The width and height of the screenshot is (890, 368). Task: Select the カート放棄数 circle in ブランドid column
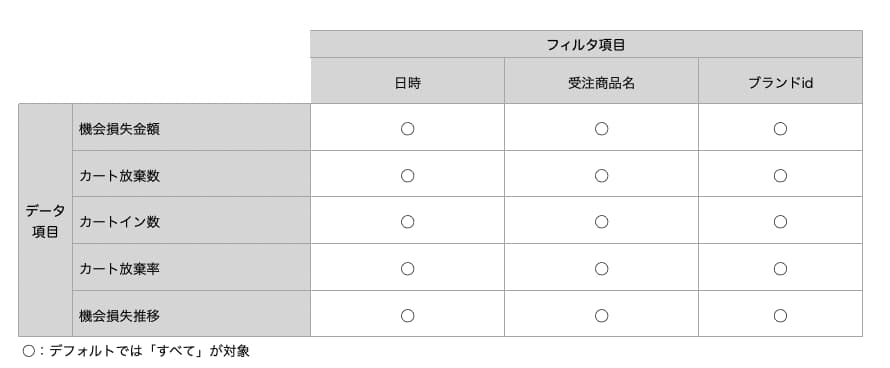[780, 175]
